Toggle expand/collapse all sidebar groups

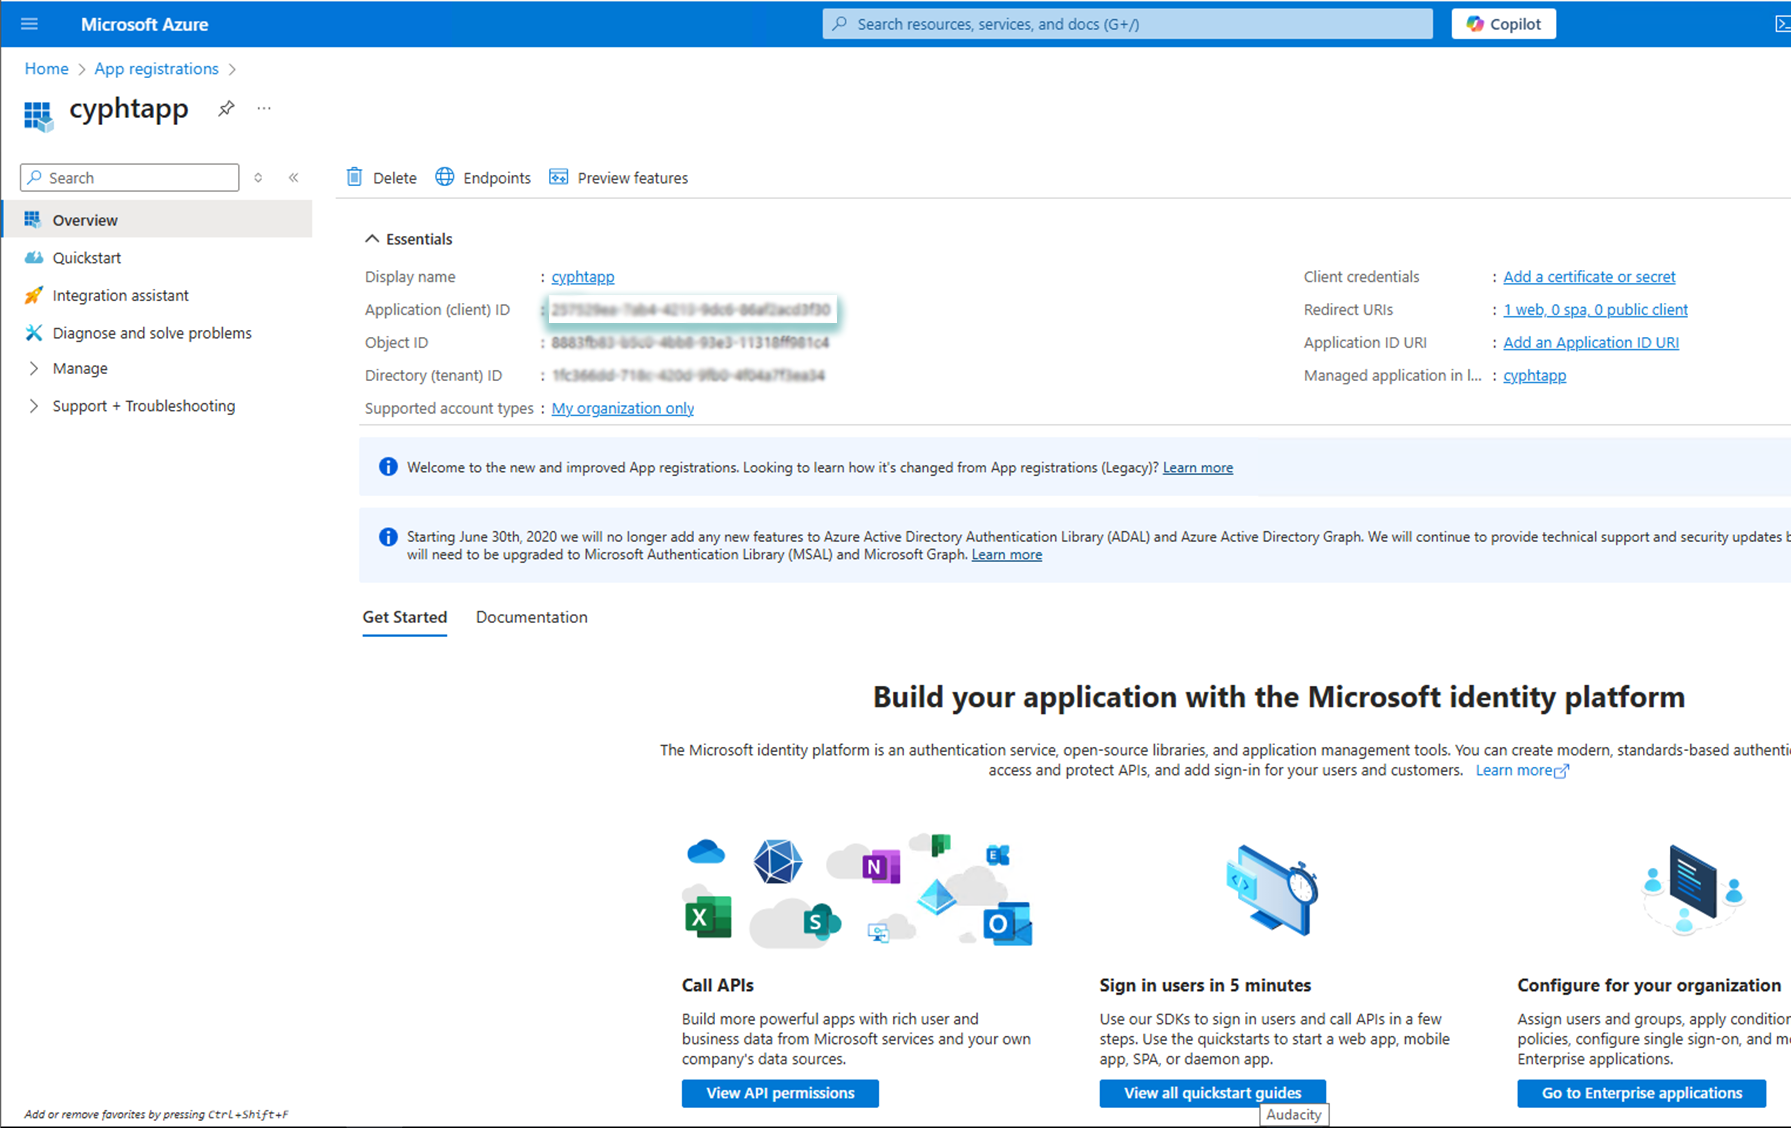pyautogui.click(x=258, y=177)
